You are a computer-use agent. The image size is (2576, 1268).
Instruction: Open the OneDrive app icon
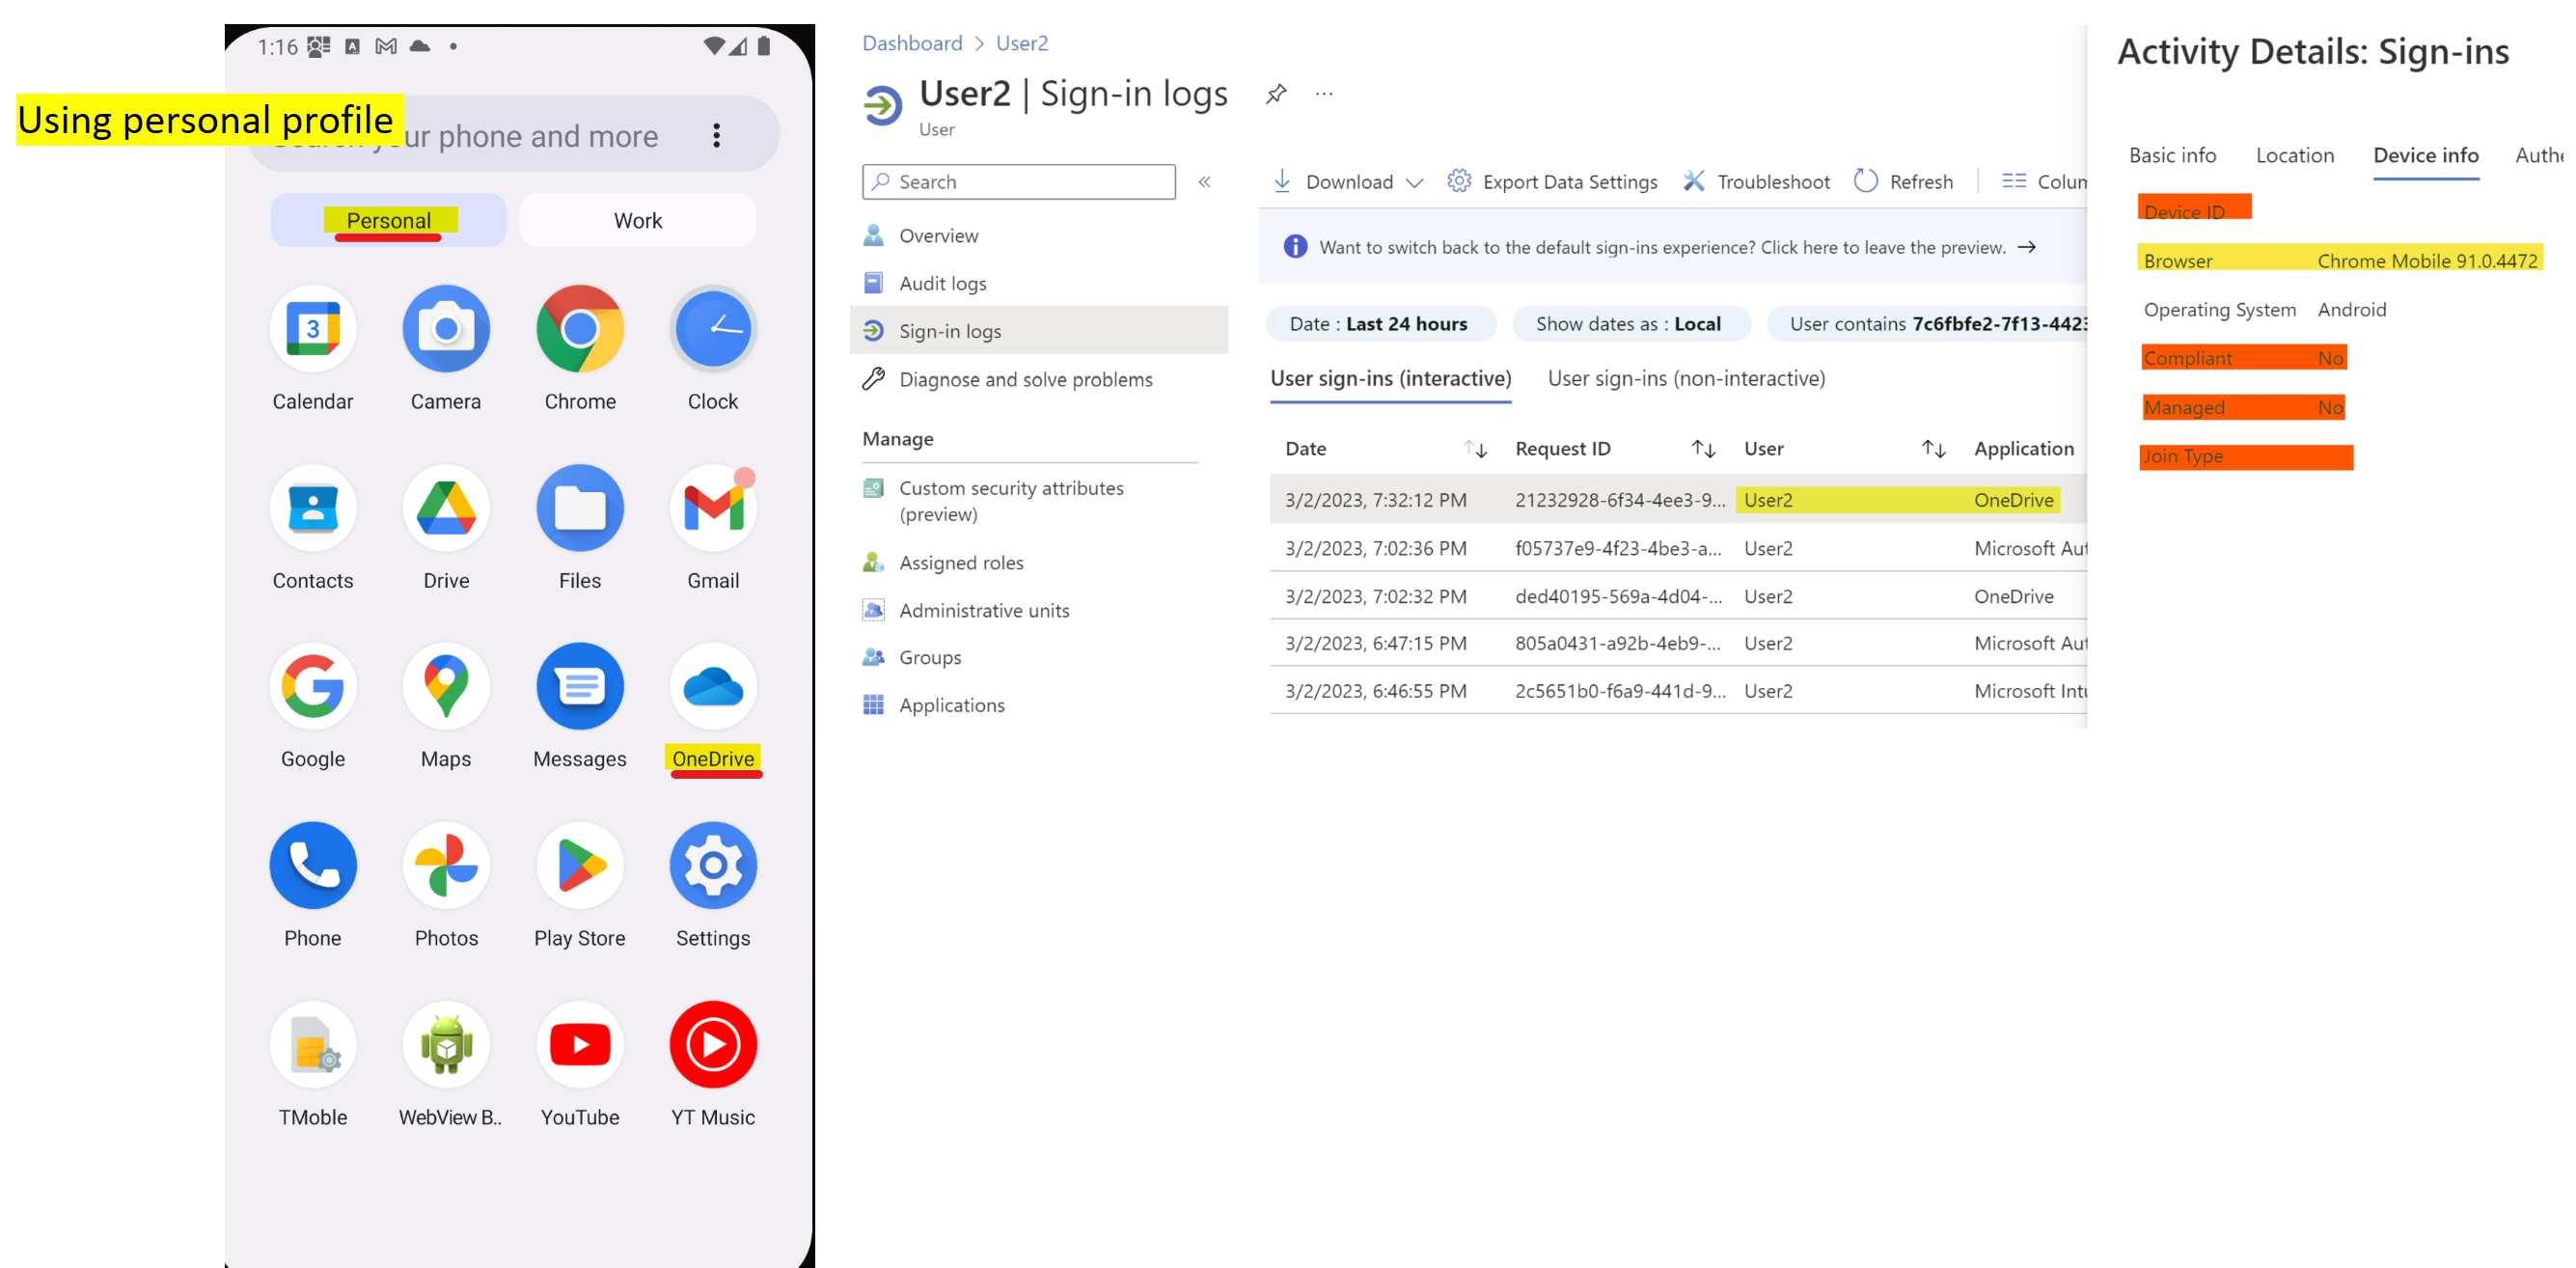(x=712, y=688)
